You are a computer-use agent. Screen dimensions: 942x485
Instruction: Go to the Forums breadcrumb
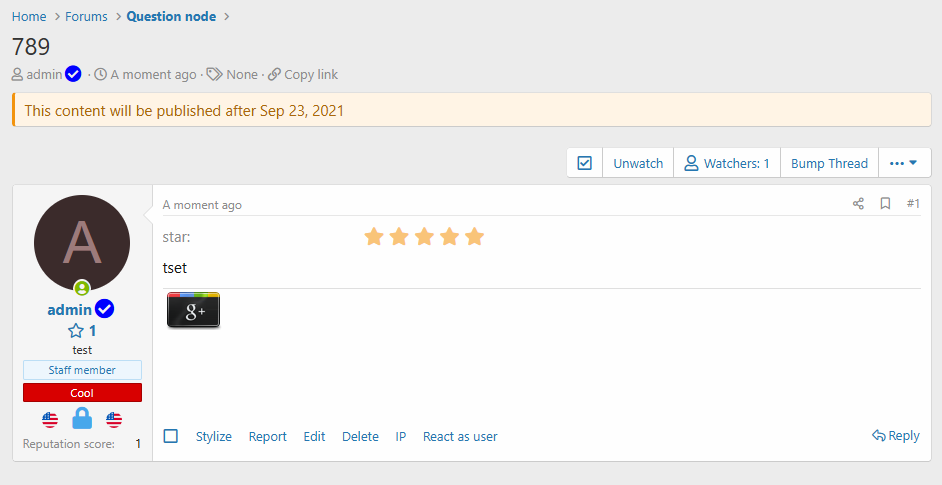point(86,17)
